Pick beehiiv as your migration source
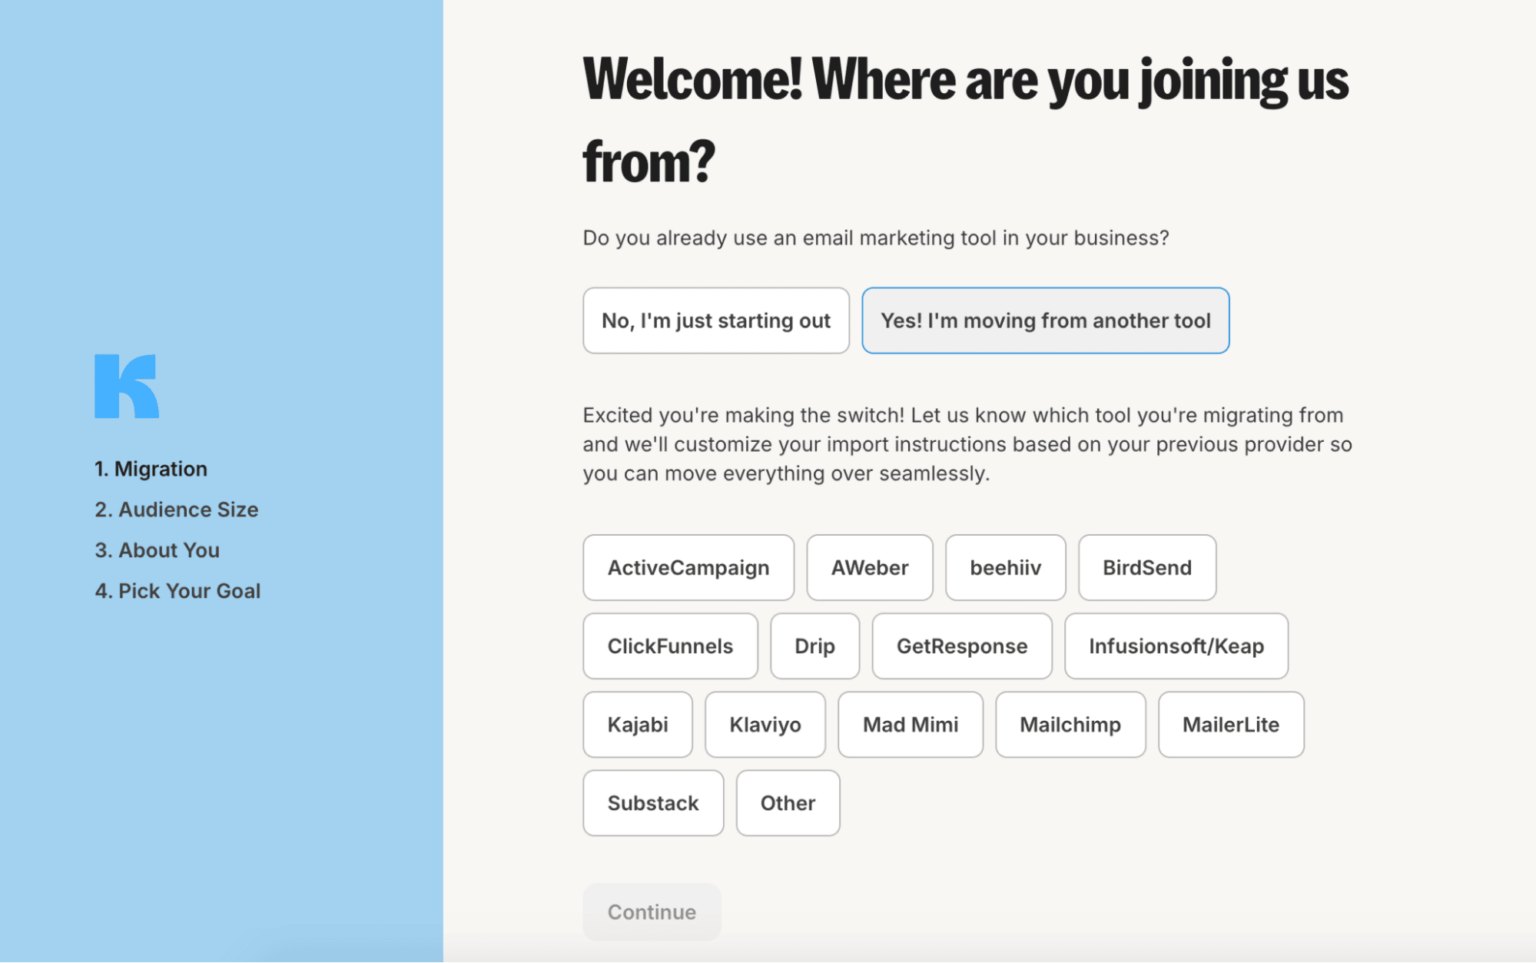The image size is (1536, 963). (1005, 567)
